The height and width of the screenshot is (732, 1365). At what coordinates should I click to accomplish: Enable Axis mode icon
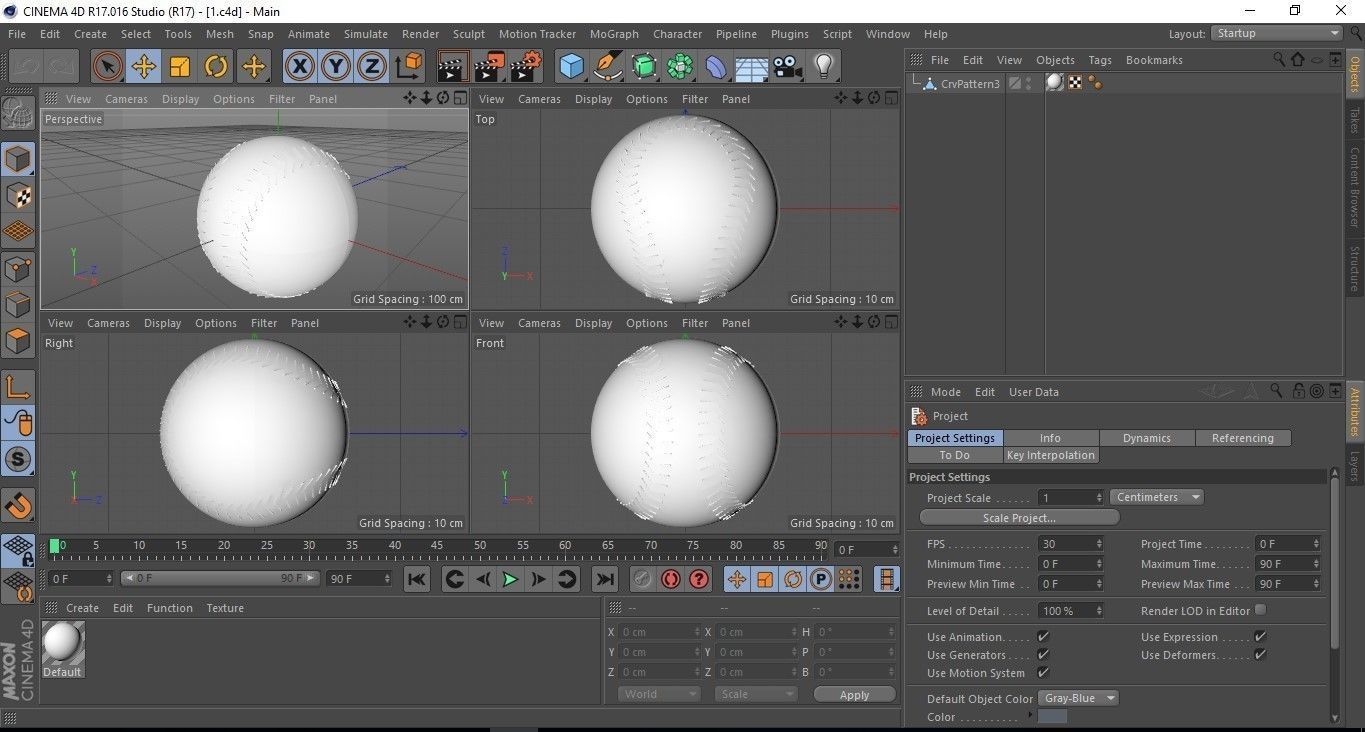pyautogui.click(x=18, y=387)
